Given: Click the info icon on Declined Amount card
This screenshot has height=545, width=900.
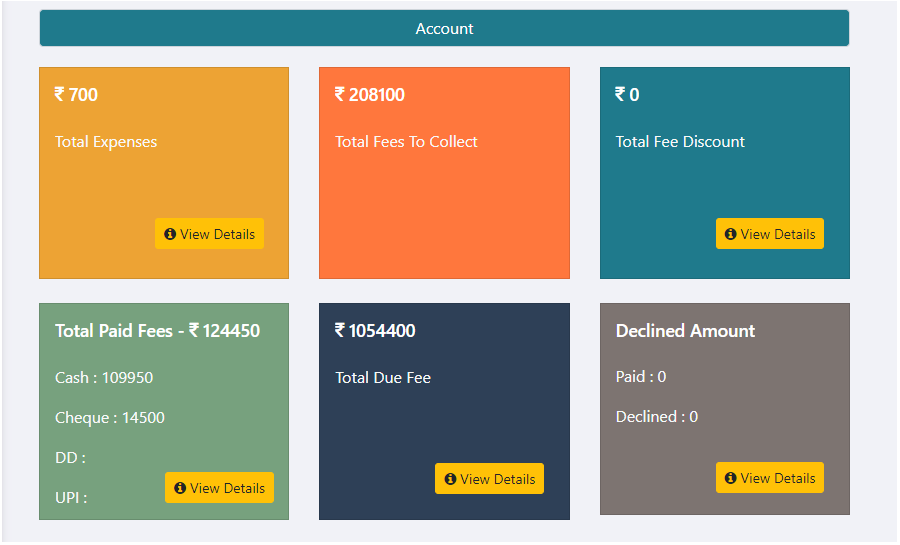Looking at the screenshot, I should pos(730,478).
